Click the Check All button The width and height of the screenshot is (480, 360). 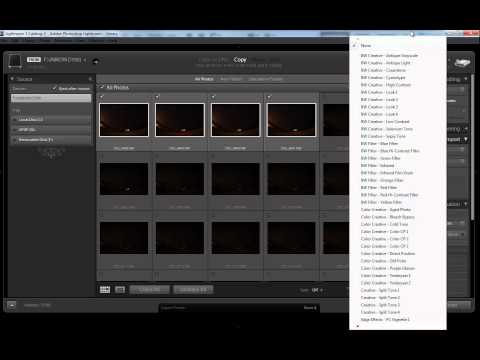click(x=149, y=290)
